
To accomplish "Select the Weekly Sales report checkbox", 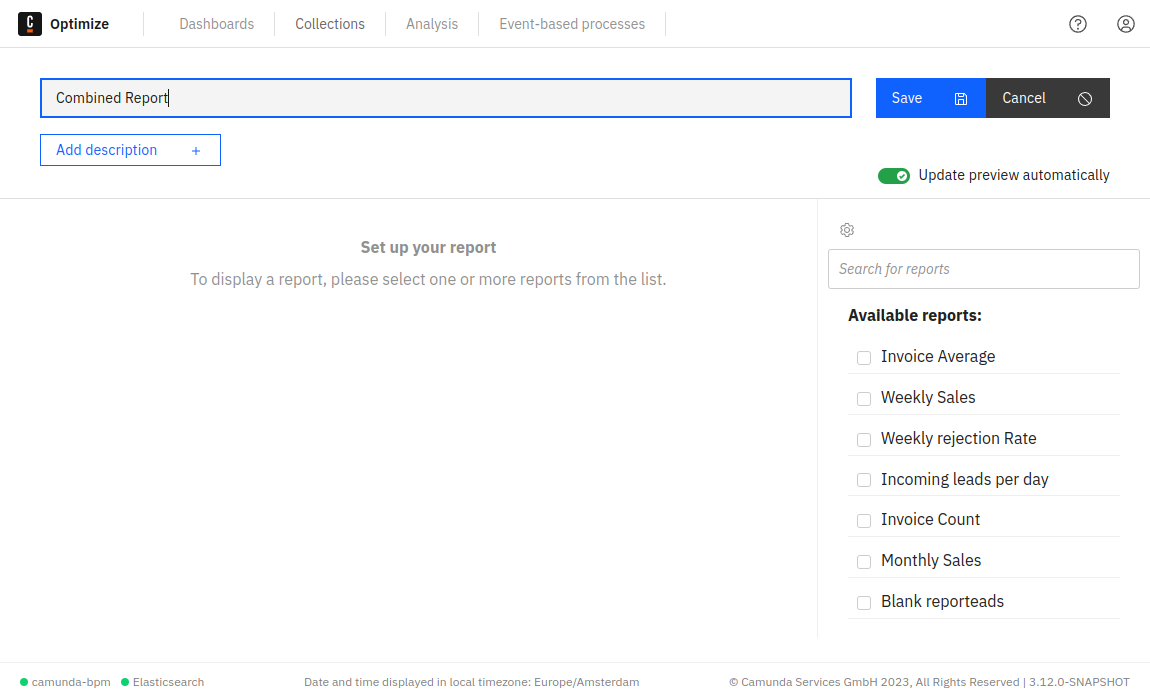I will tap(863, 398).
